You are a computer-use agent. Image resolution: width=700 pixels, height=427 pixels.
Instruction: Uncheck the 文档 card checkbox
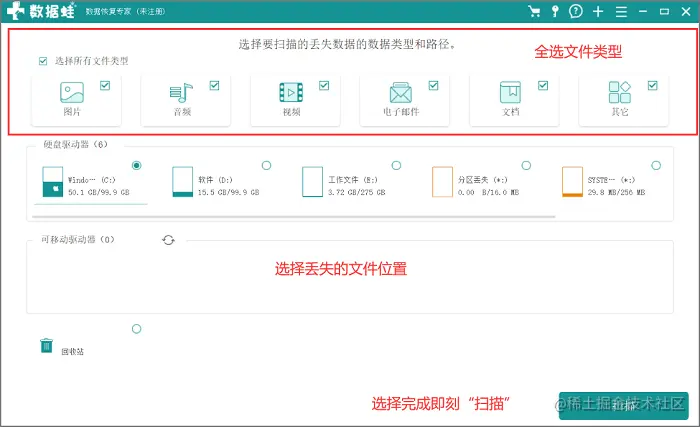543,85
